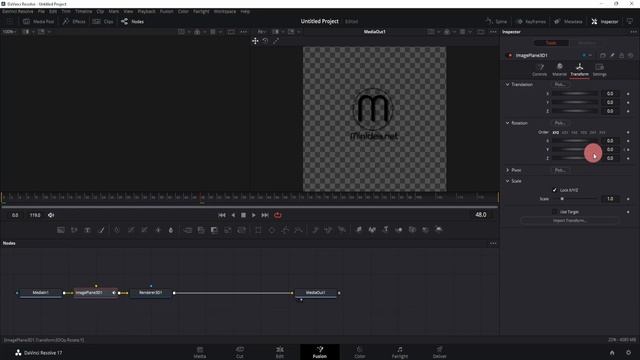
Task: Toggle the Clips panel
Action: [103, 21]
